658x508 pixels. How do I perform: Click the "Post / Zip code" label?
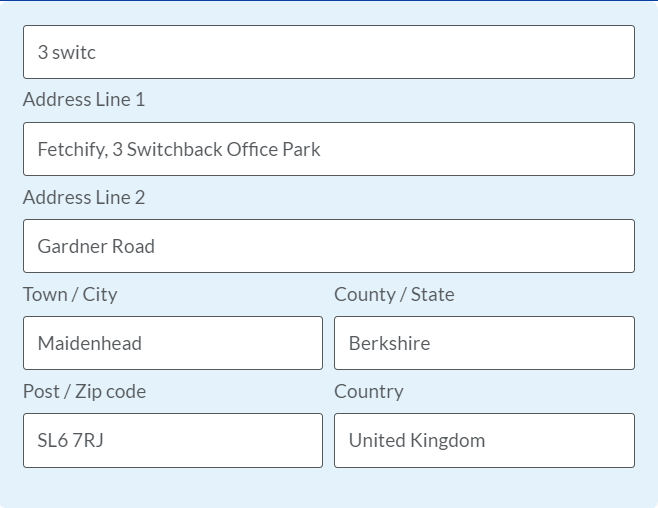pos(84,392)
